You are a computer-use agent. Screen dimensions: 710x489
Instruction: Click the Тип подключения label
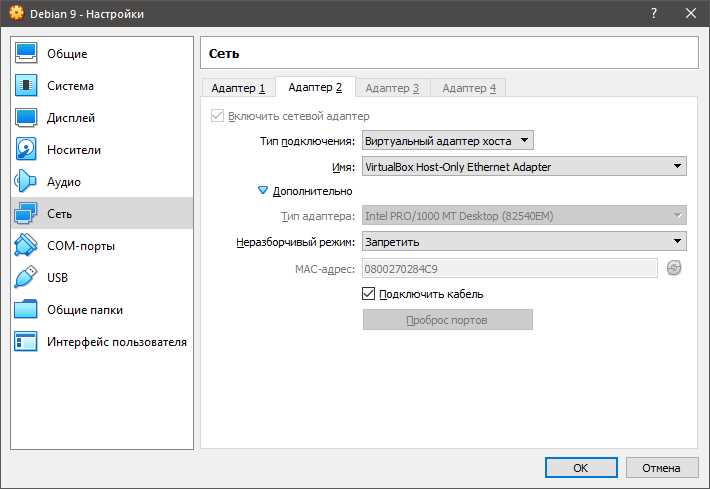pyautogui.click(x=307, y=141)
